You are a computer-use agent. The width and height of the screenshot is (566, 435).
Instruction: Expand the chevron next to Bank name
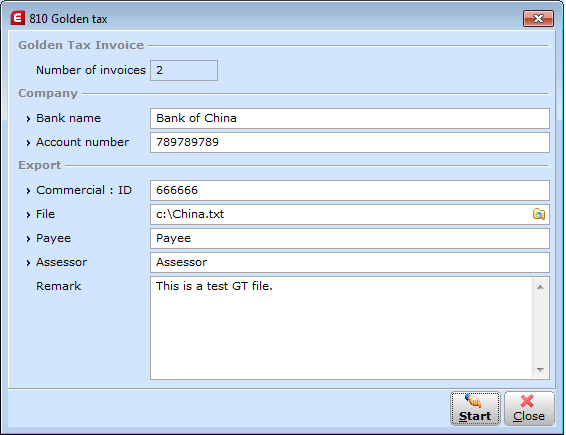click(x=28, y=119)
